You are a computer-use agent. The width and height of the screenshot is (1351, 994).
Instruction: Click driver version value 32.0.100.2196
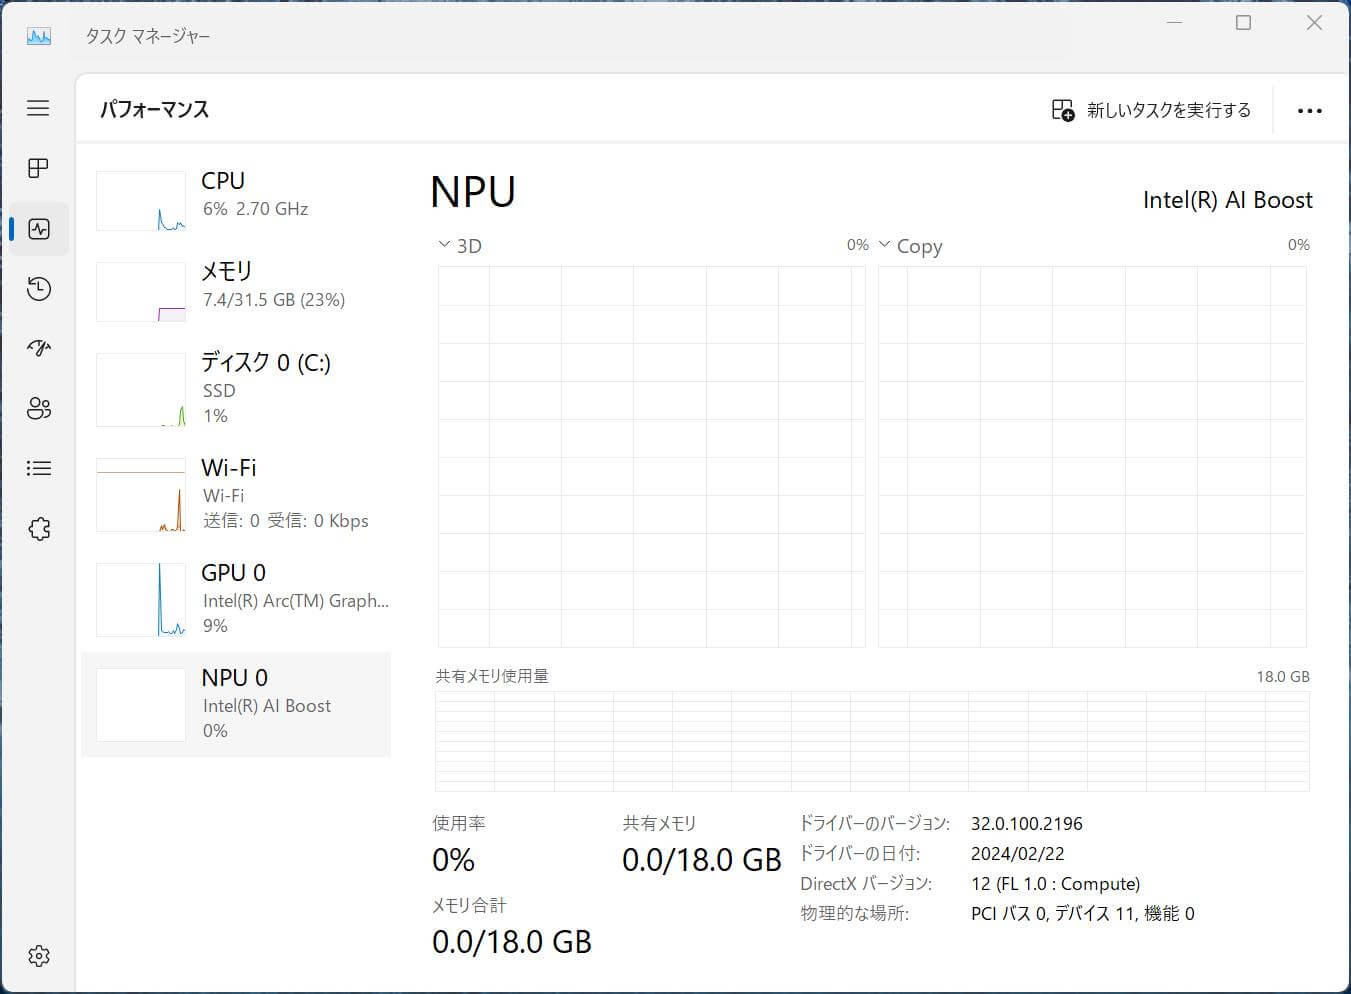(1026, 824)
